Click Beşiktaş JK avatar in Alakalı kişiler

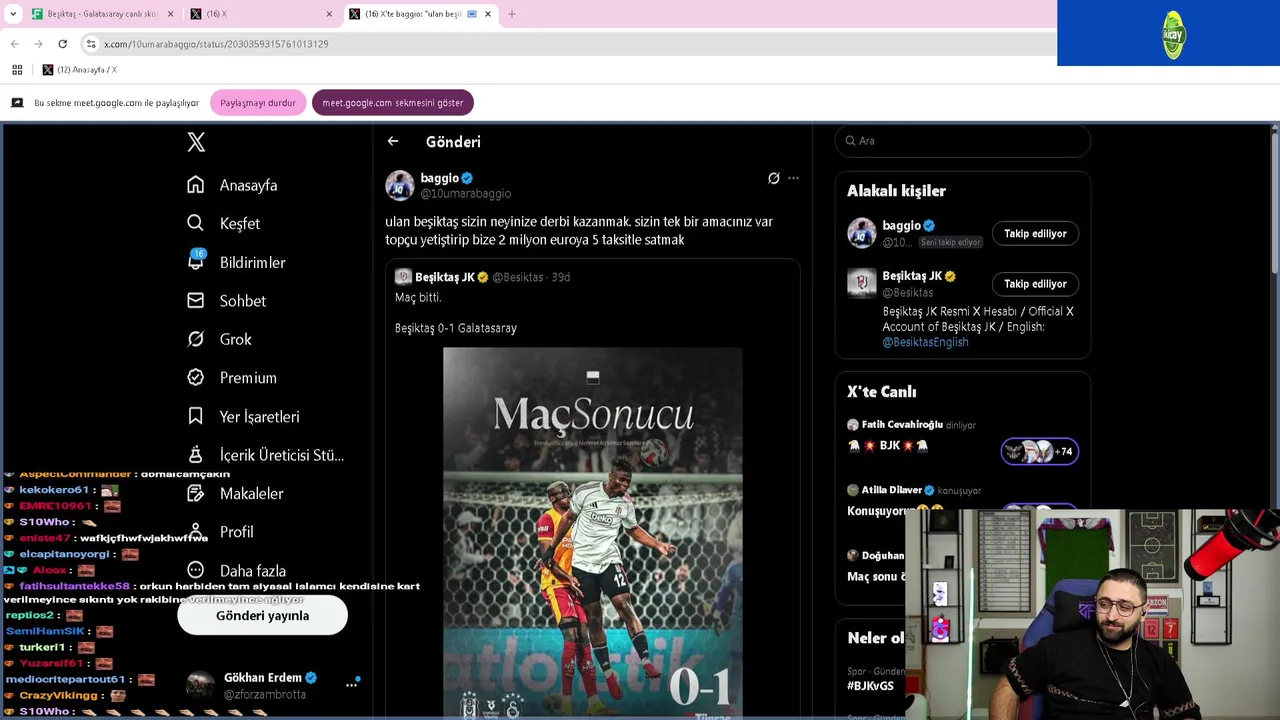point(861,283)
